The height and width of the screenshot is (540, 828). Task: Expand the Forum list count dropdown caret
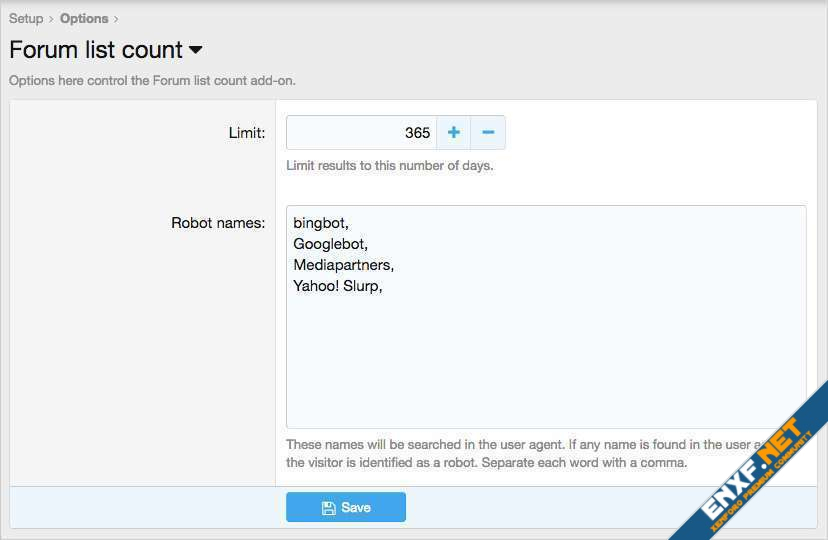click(195, 50)
